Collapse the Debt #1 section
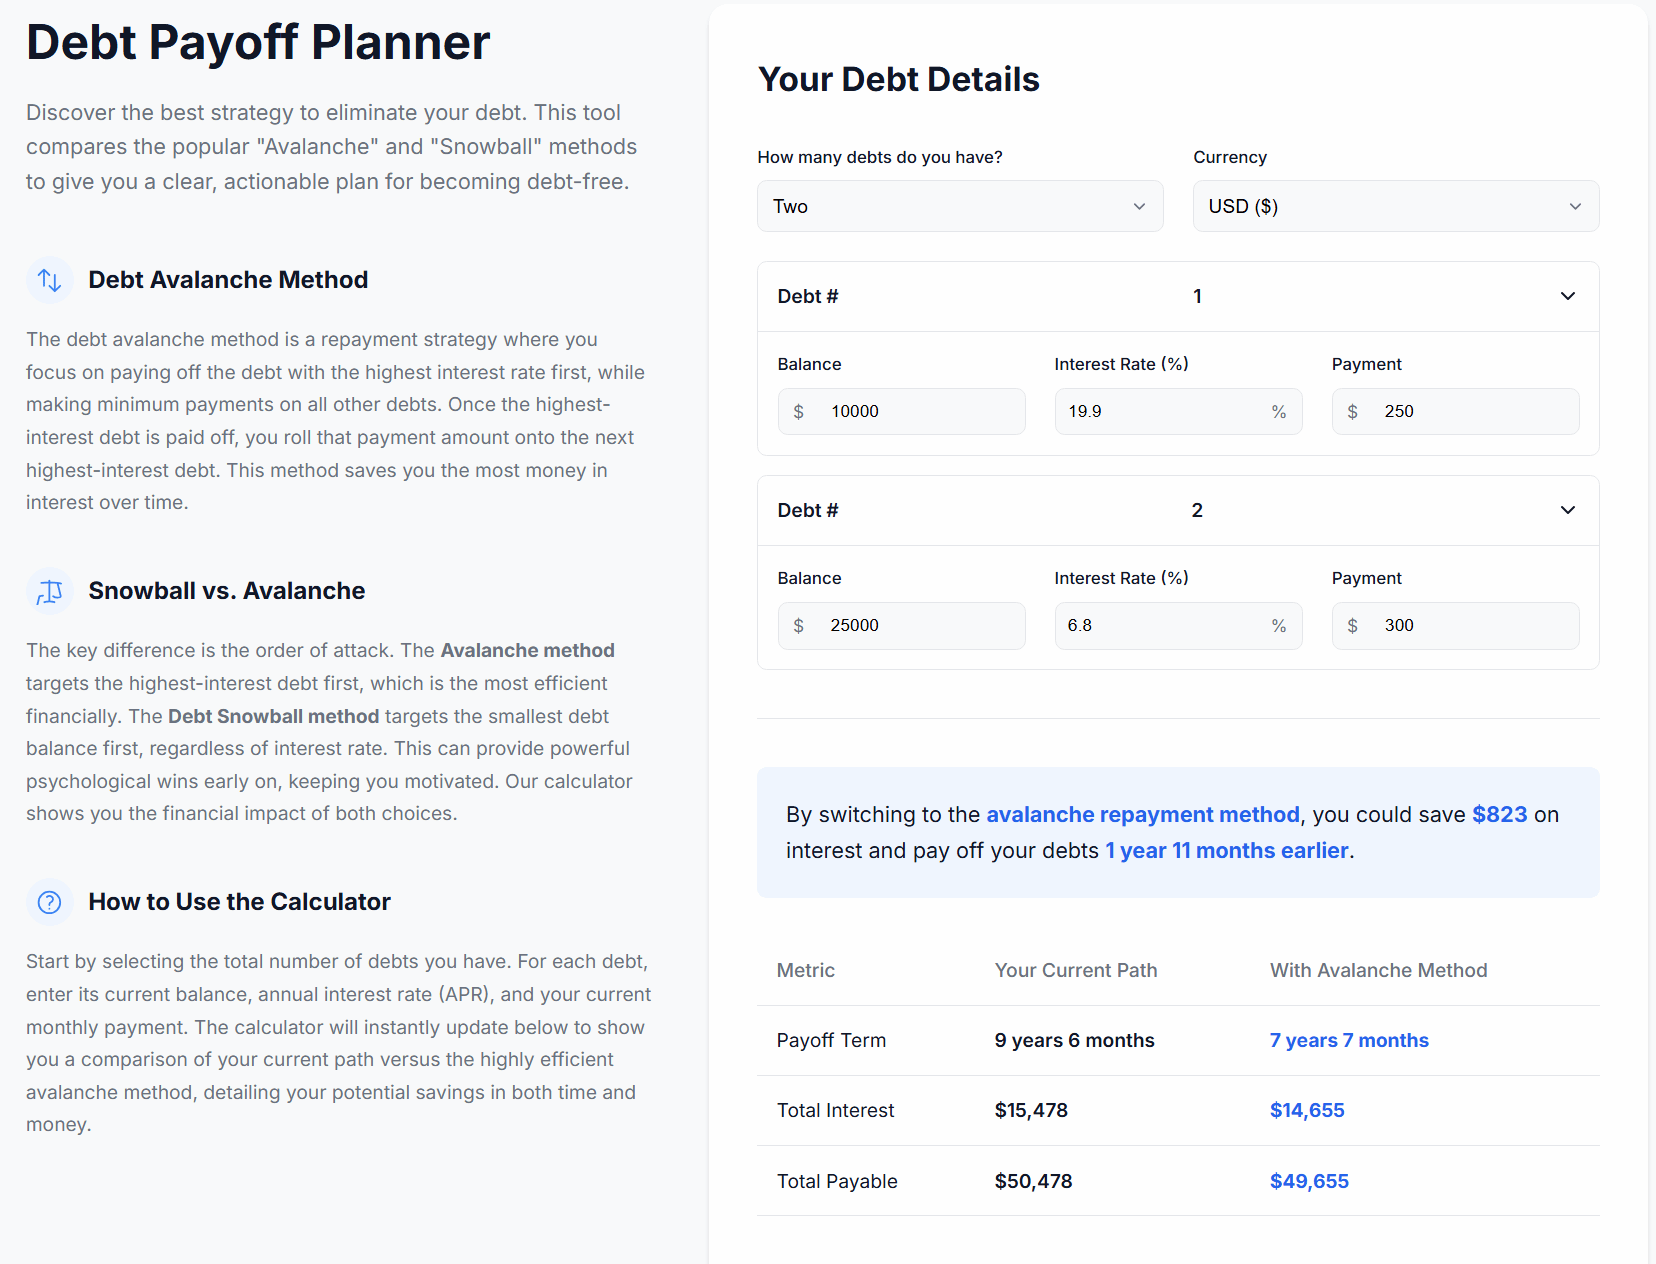The image size is (1656, 1264). 1567,296
